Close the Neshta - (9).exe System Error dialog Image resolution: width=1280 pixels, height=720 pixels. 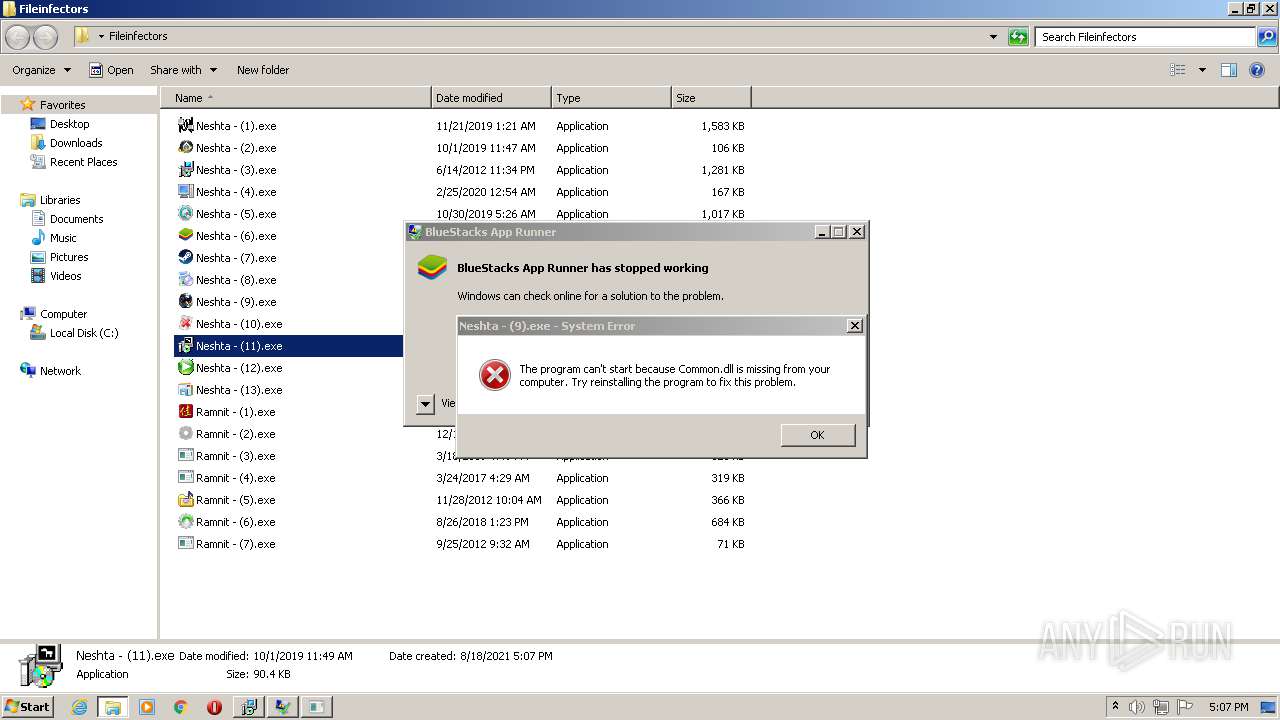coord(854,326)
